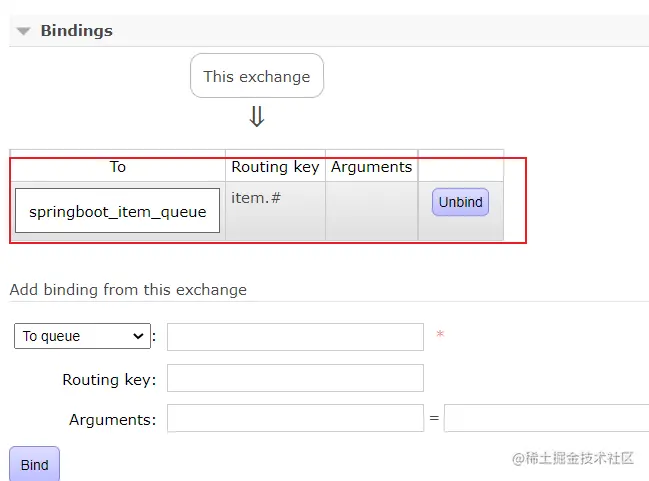The image size is (649, 481).
Task: Click the Bindings section heading
Action: (76, 31)
